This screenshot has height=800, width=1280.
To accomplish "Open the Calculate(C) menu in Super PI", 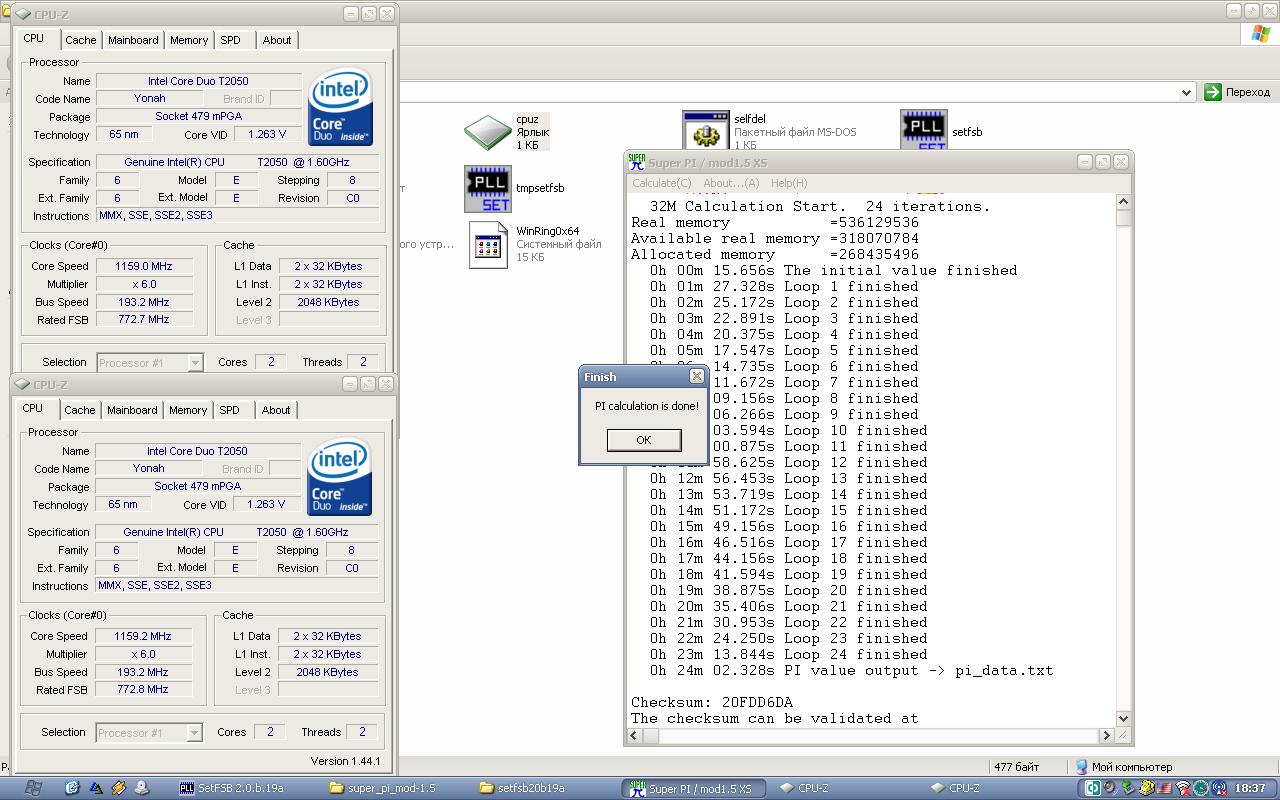I will point(661,183).
